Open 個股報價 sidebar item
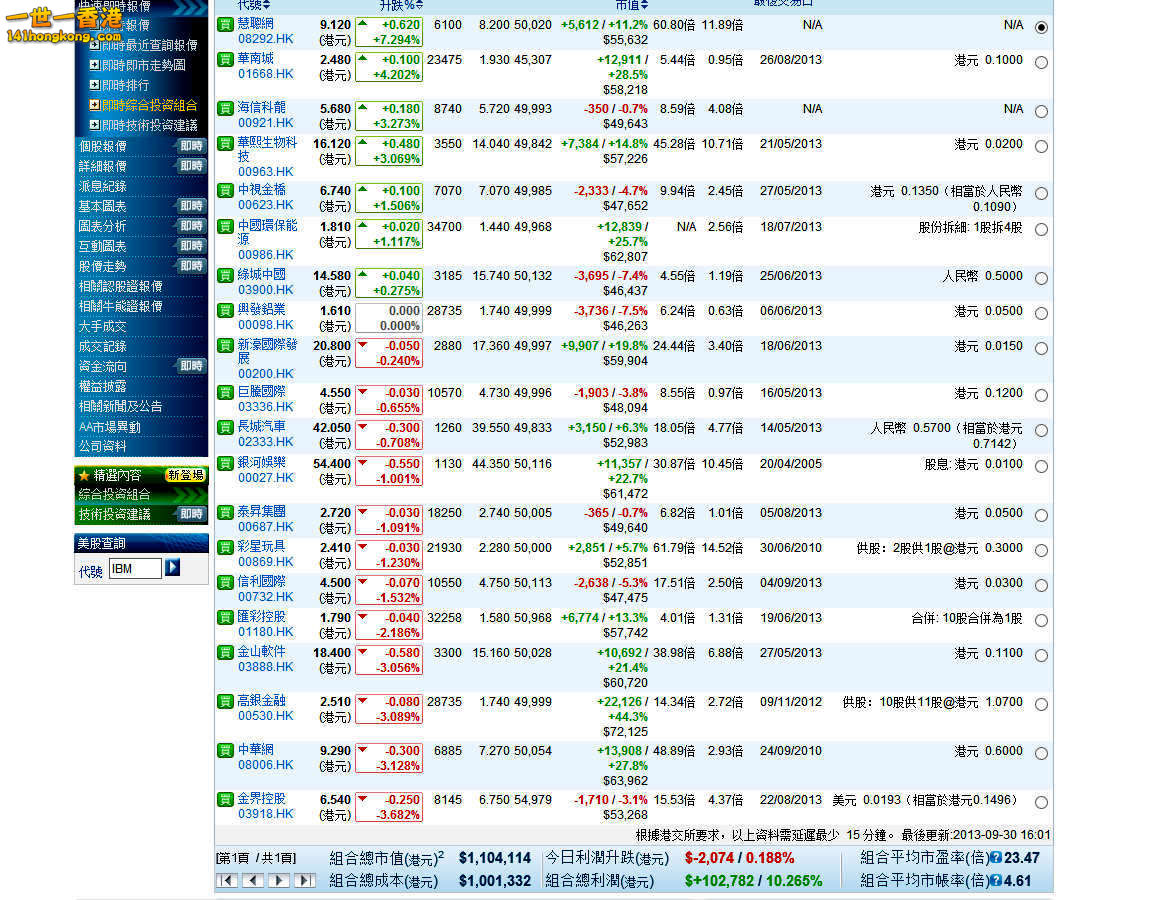Screen dimensions: 1170x900 [x=103, y=146]
